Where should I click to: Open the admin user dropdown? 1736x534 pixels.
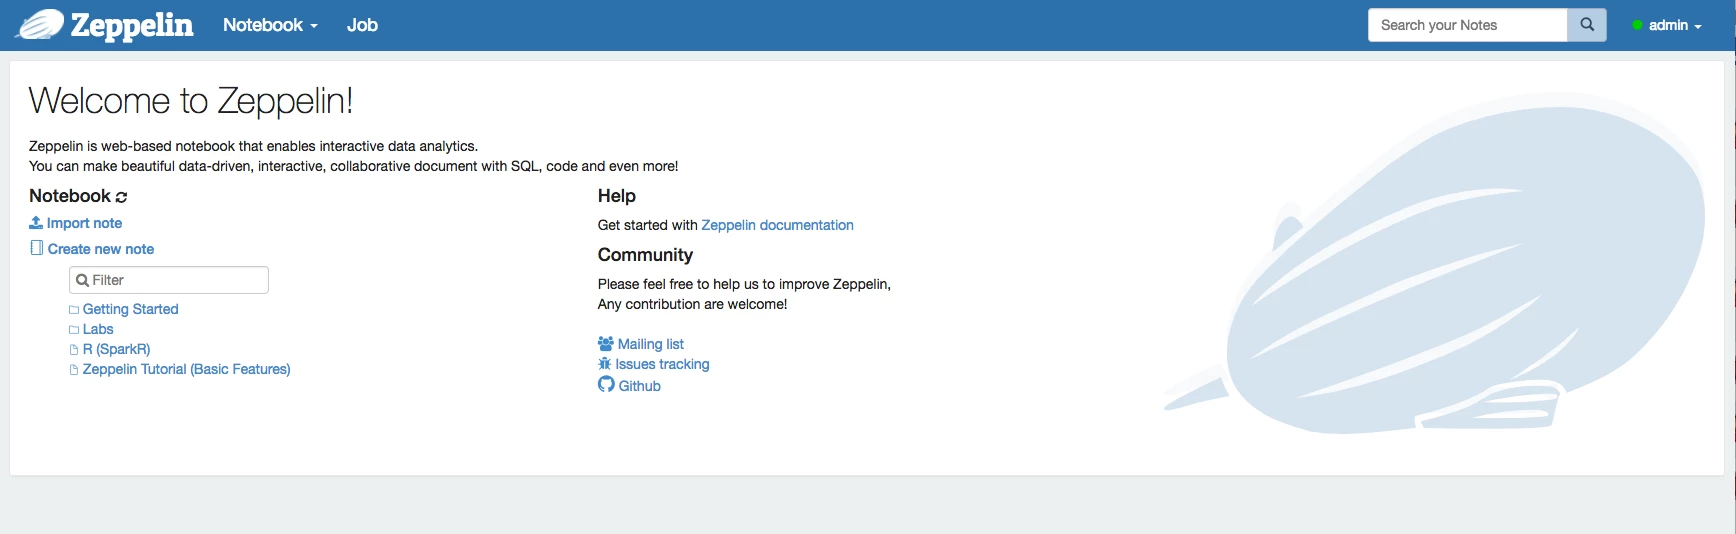click(1675, 25)
